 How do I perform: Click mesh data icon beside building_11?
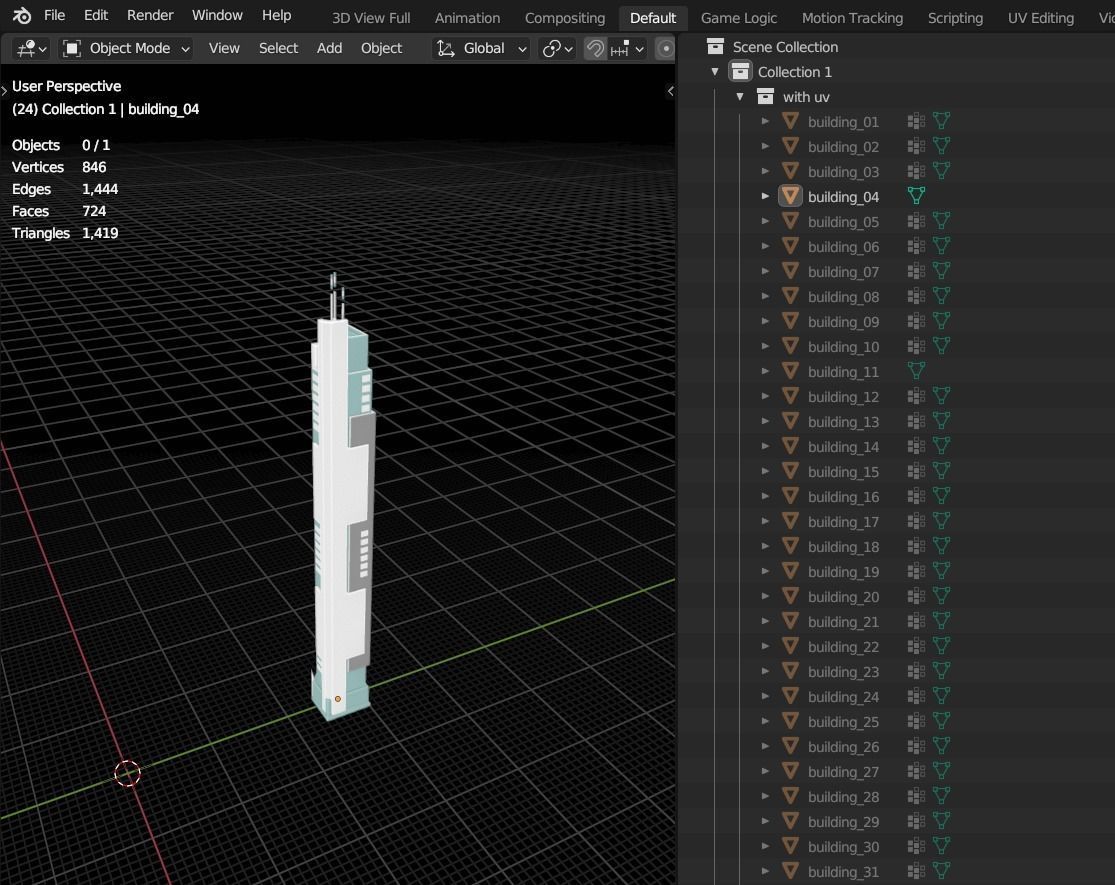pyautogui.click(x=917, y=370)
